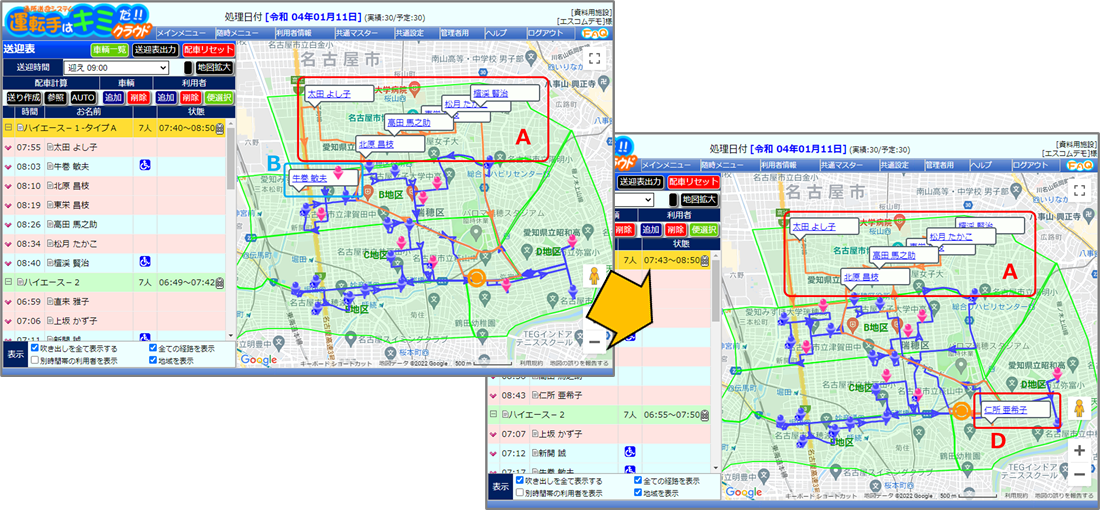This screenshot has height=510, width=1100.
Task: Click 牛巻 敏夫 callout link on left map
Action: pyautogui.click(x=309, y=178)
